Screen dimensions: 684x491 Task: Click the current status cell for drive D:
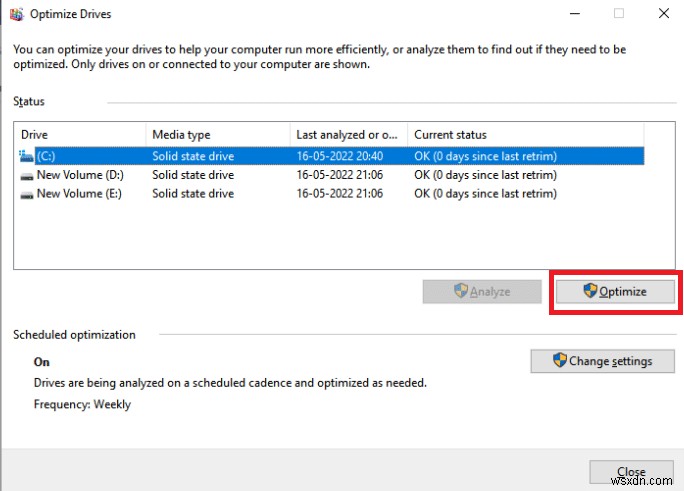click(485, 175)
